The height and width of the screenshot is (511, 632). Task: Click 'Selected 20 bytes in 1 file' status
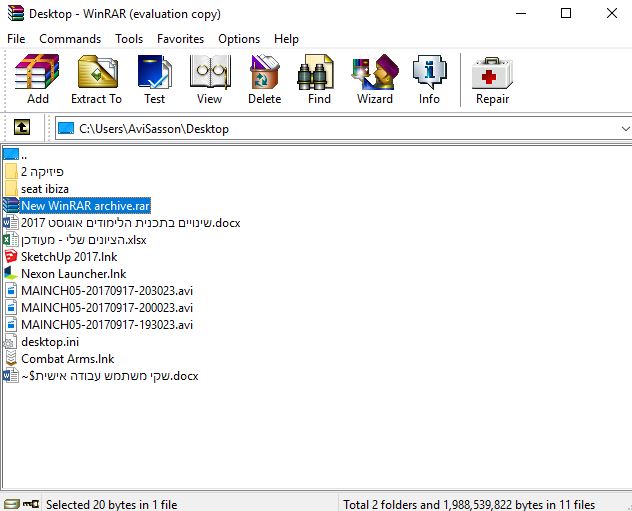tap(111, 504)
